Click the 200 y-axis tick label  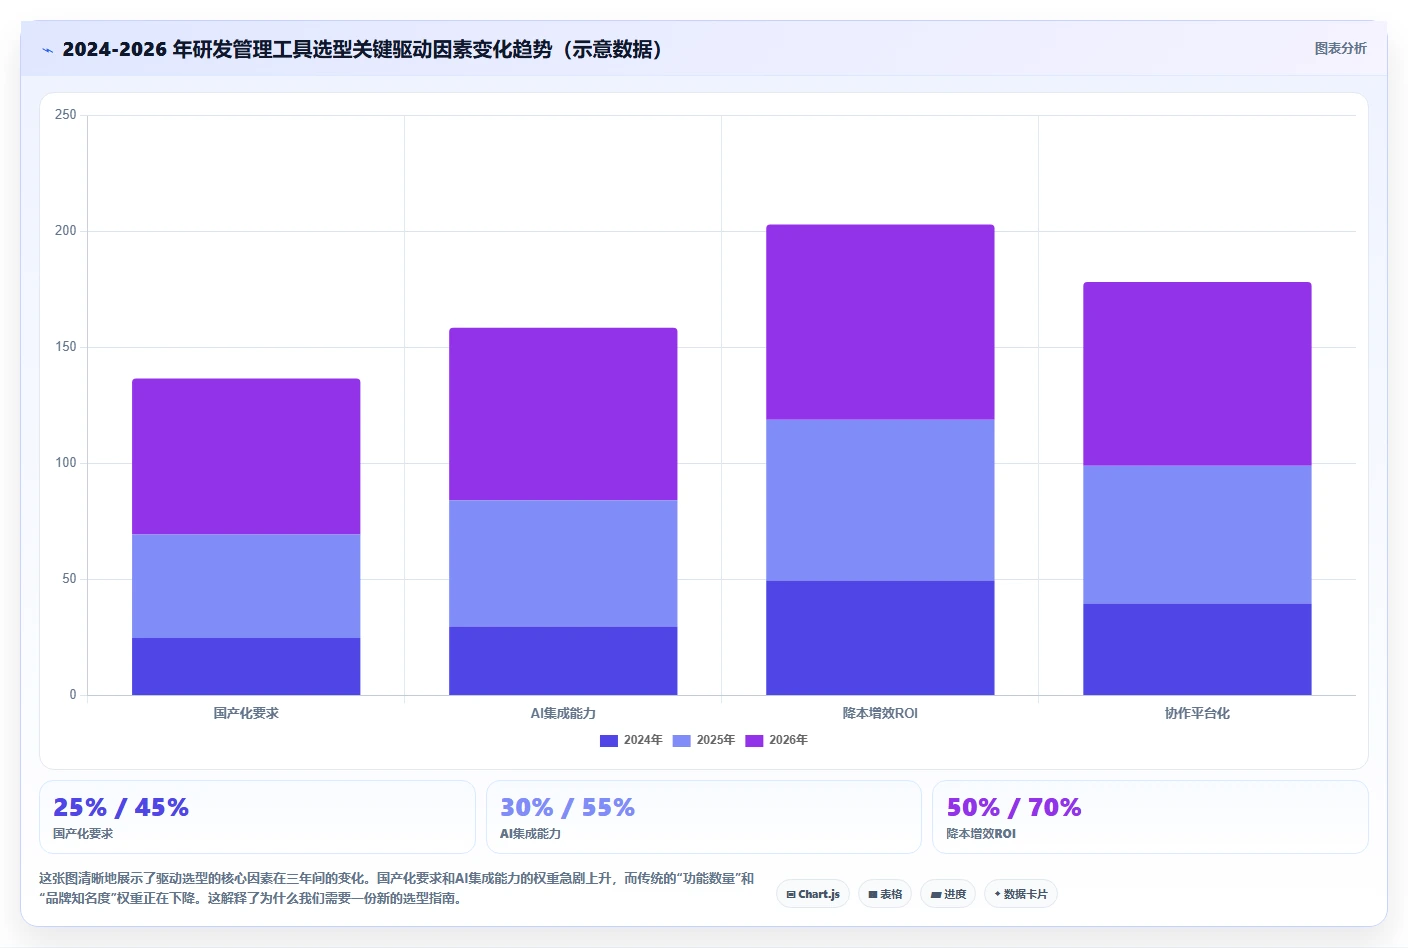coord(66,231)
